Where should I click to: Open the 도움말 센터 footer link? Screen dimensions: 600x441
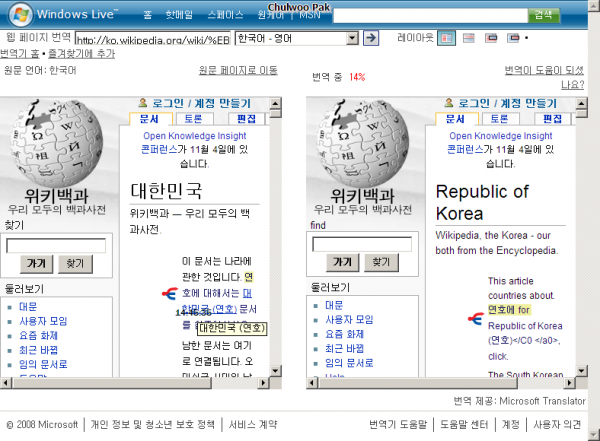pos(464,425)
